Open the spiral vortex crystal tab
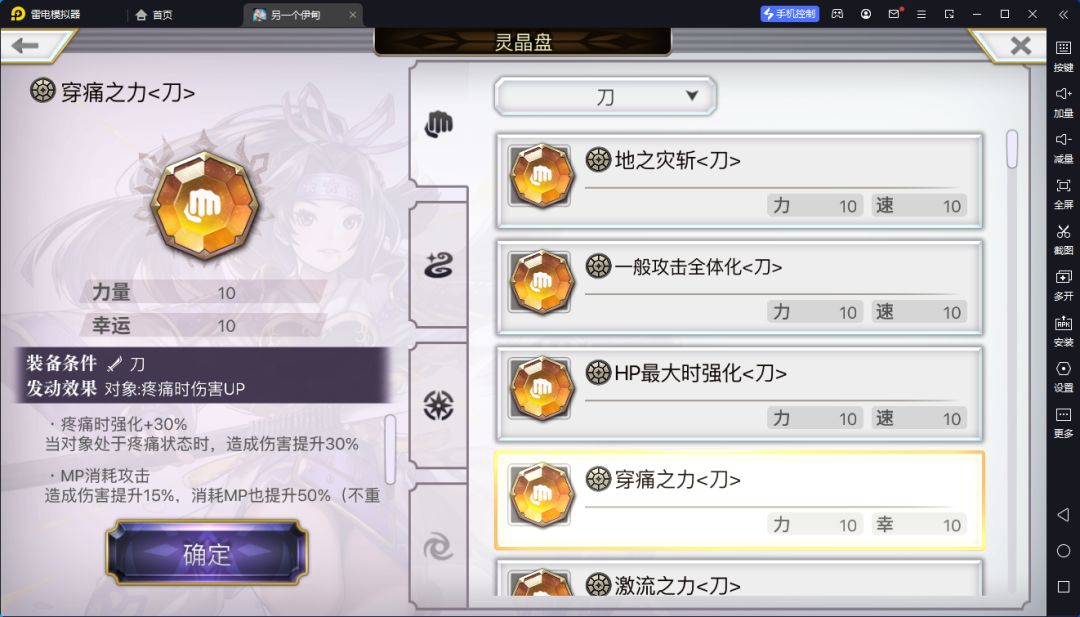This screenshot has height=617, width=1080. [439, 548]
